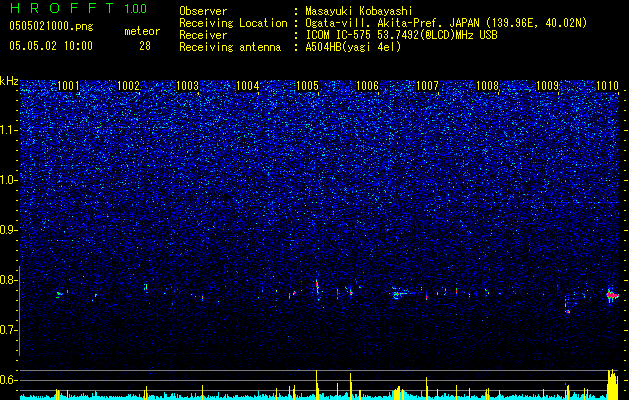The height and width of the screenshot is (400, 629).
Task: Click the 1003 time marker
Action: tap(188, 85)
